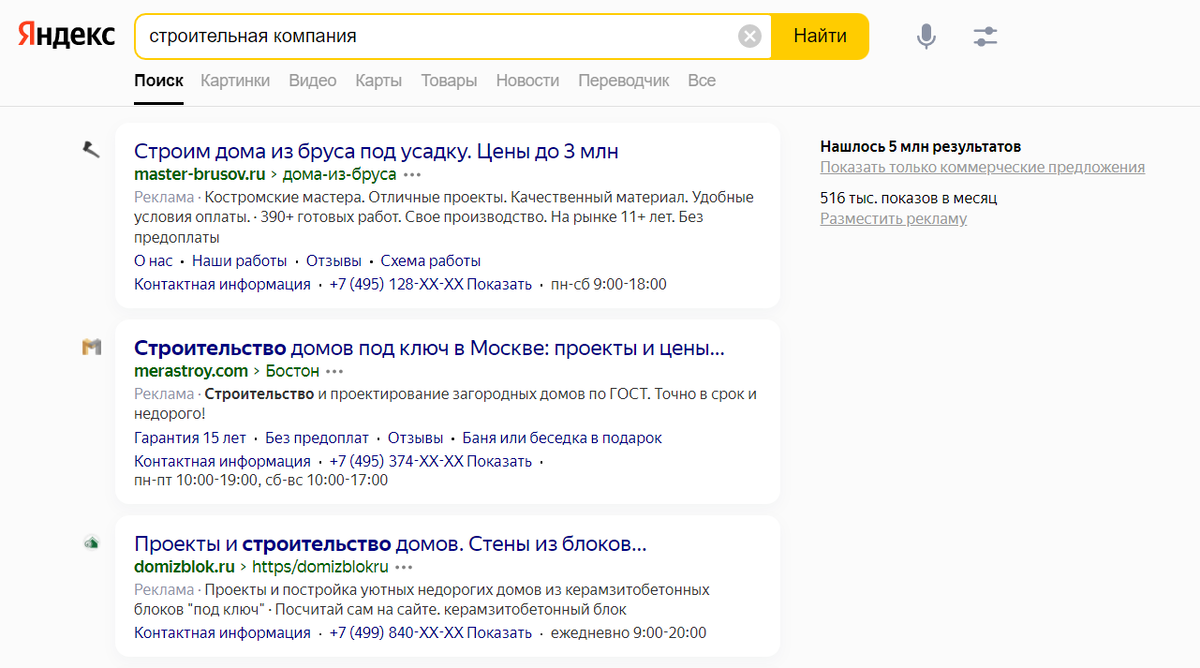The width and height of the screenshot is (1200, 668).
Task: Open the Товары tab
Action: coord(449,81)
